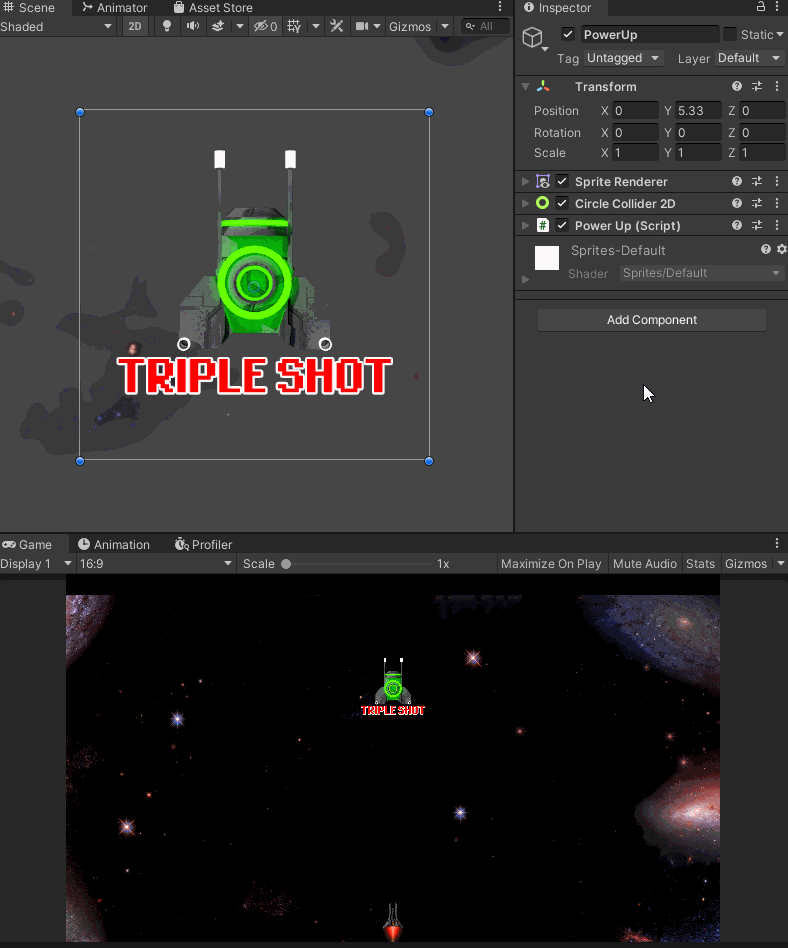The image size is (788, 948).
Task: Toggle Mute Audio in Game view
Action: [x=645, y=563]
